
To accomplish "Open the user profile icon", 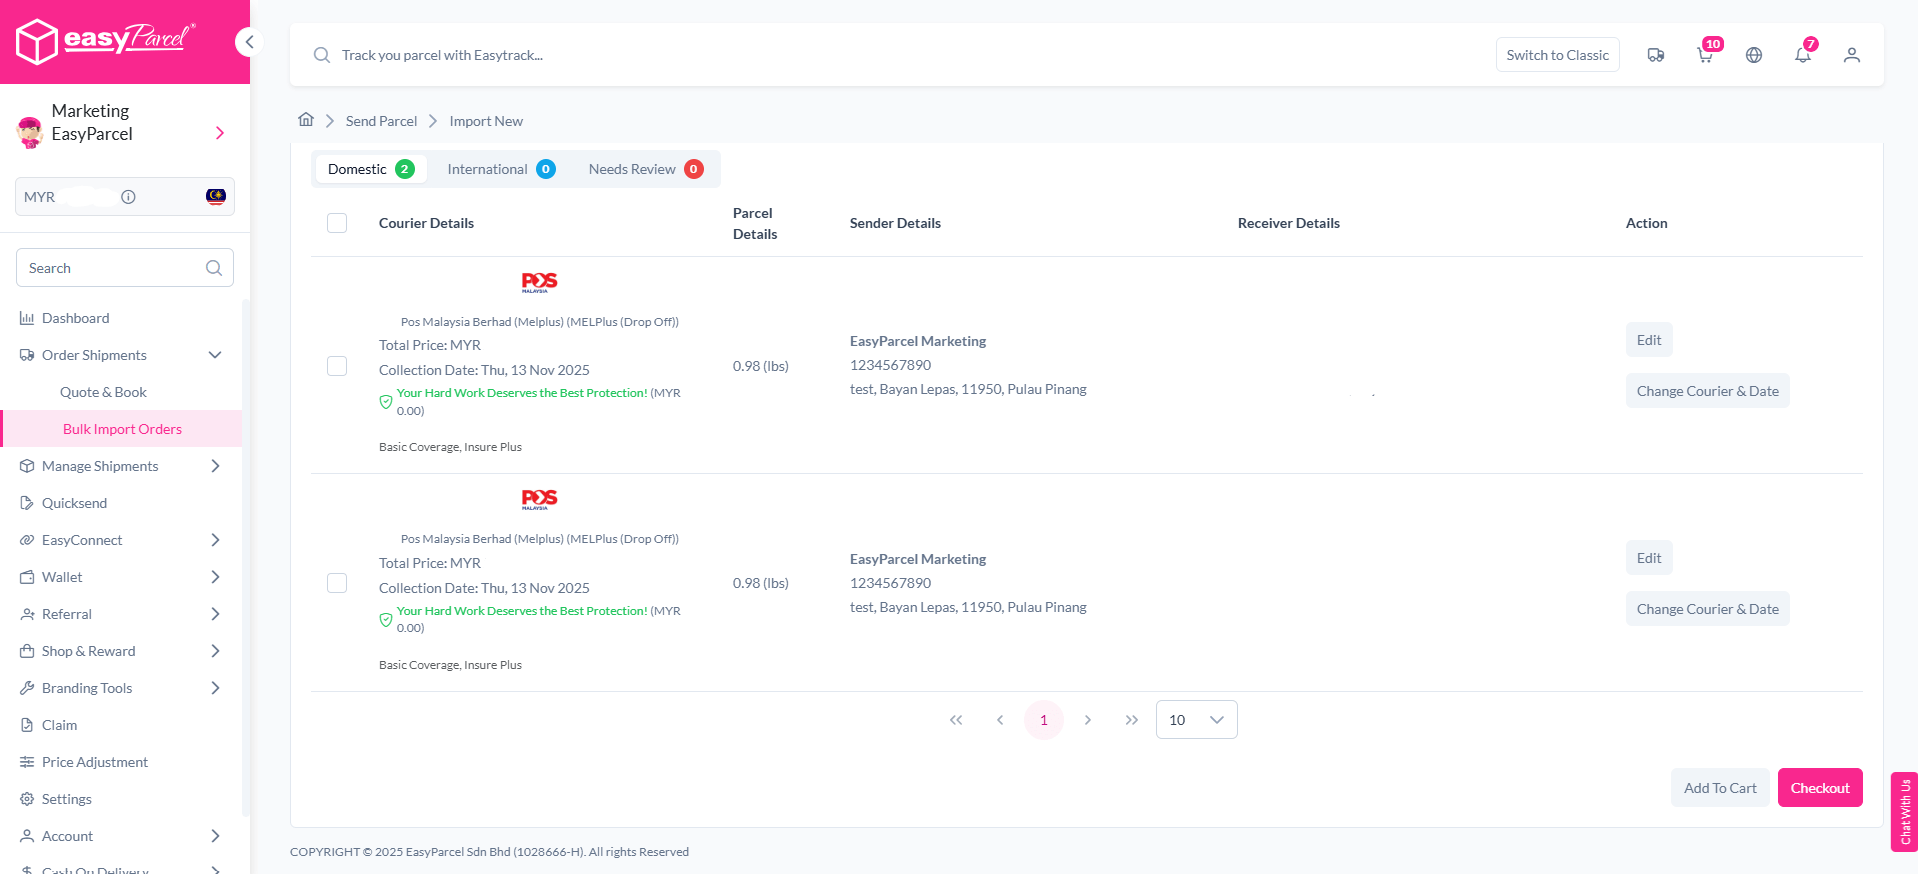I will 1852,55.
